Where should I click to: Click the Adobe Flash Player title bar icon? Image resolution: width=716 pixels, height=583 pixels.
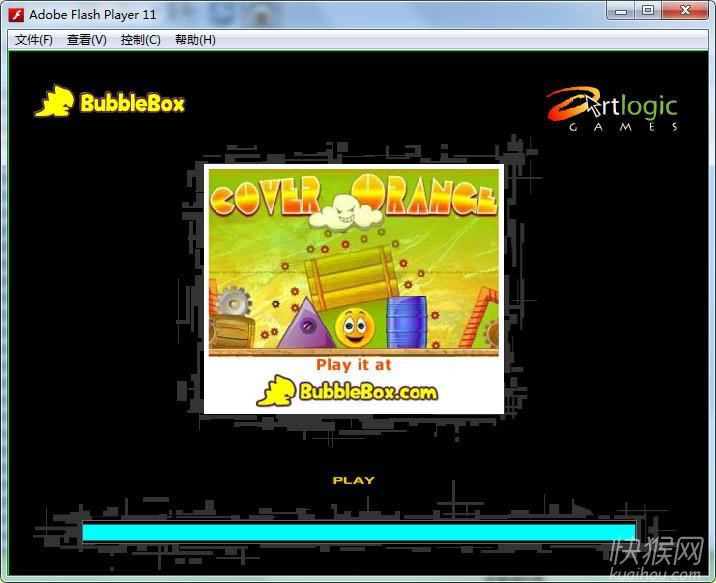tap(16, 14)
